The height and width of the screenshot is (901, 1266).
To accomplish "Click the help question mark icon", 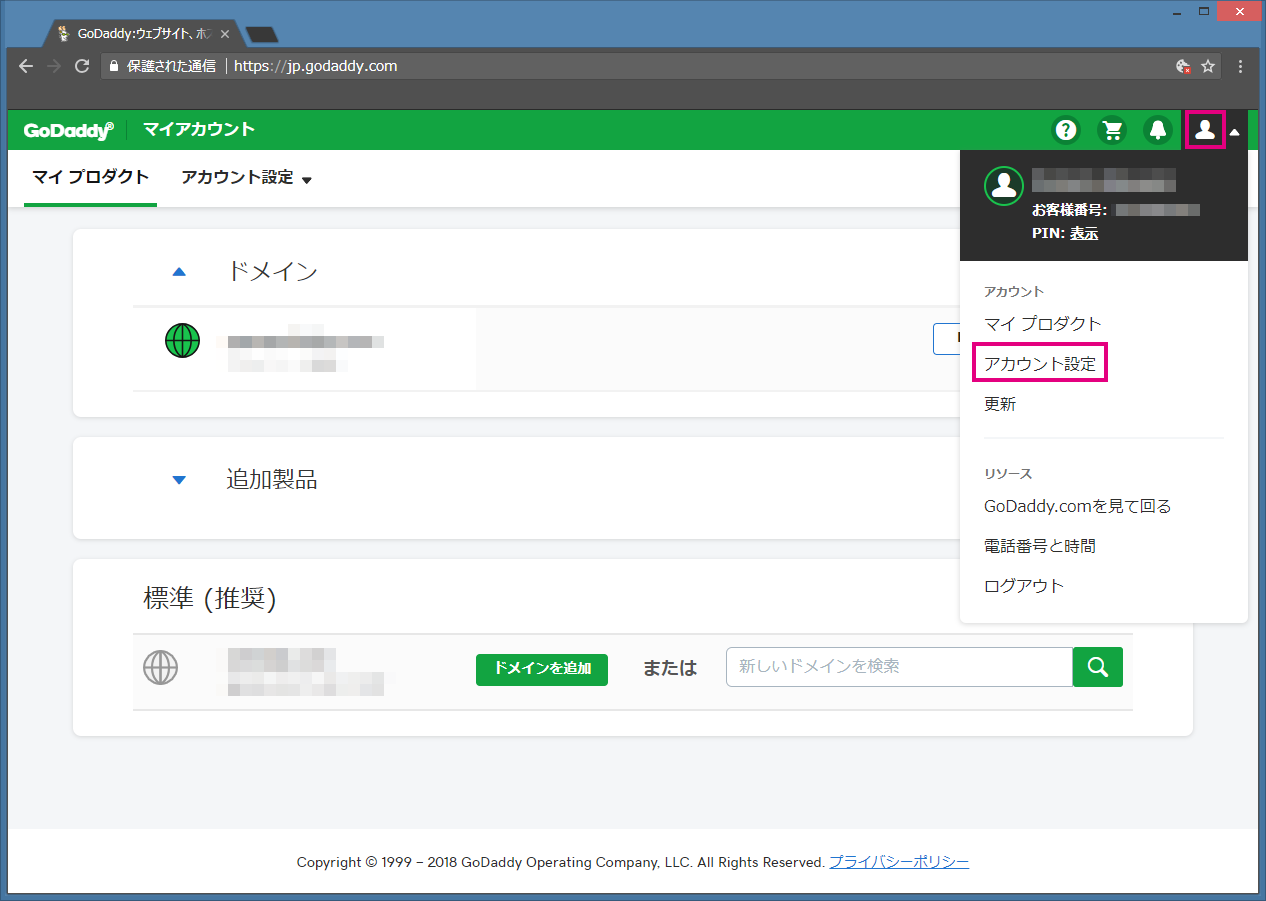I will pyautogui.click(x=1066, y=130).
